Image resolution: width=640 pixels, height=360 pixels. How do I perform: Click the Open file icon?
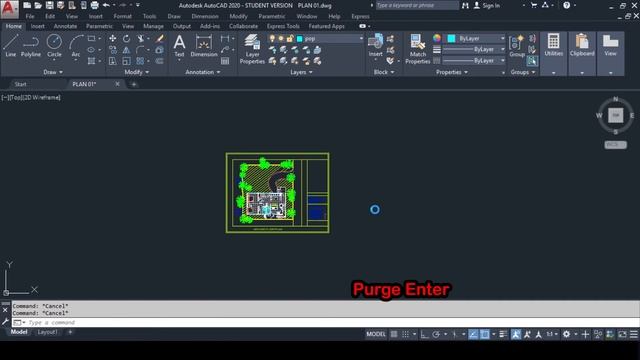(x=38, y=5)
